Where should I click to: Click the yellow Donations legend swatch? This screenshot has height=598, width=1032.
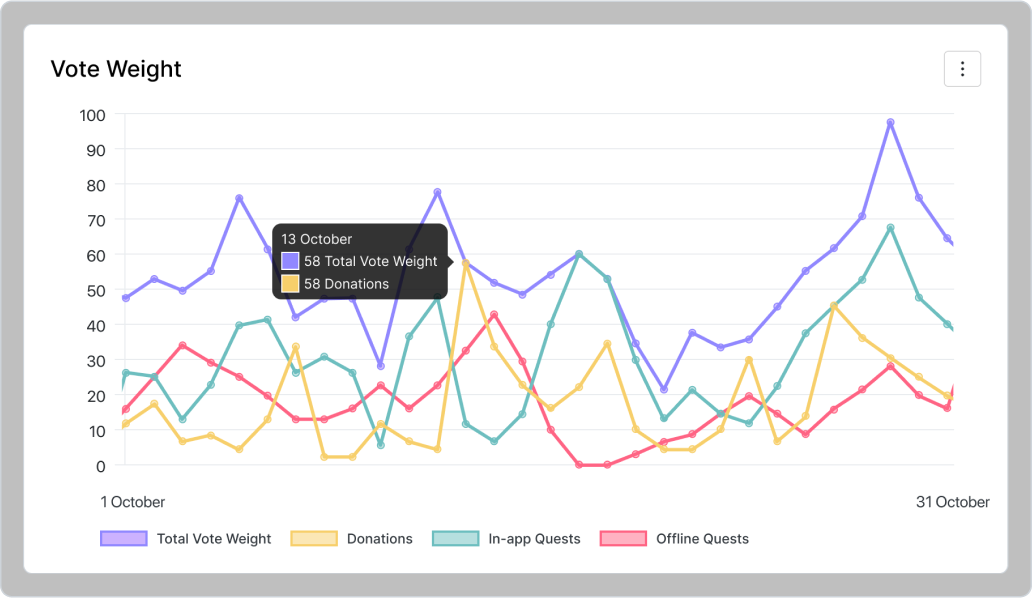point(314,538)
